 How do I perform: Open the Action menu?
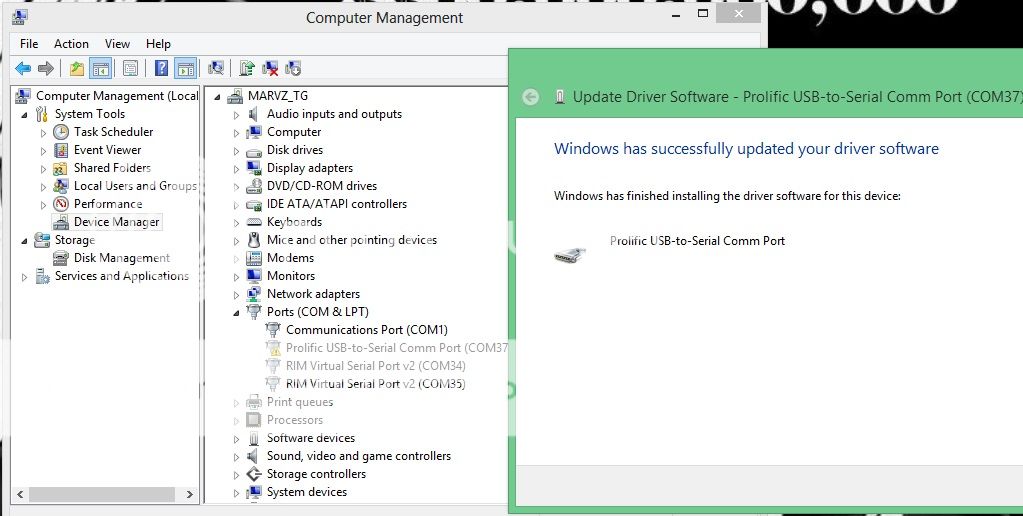(71, 44)
